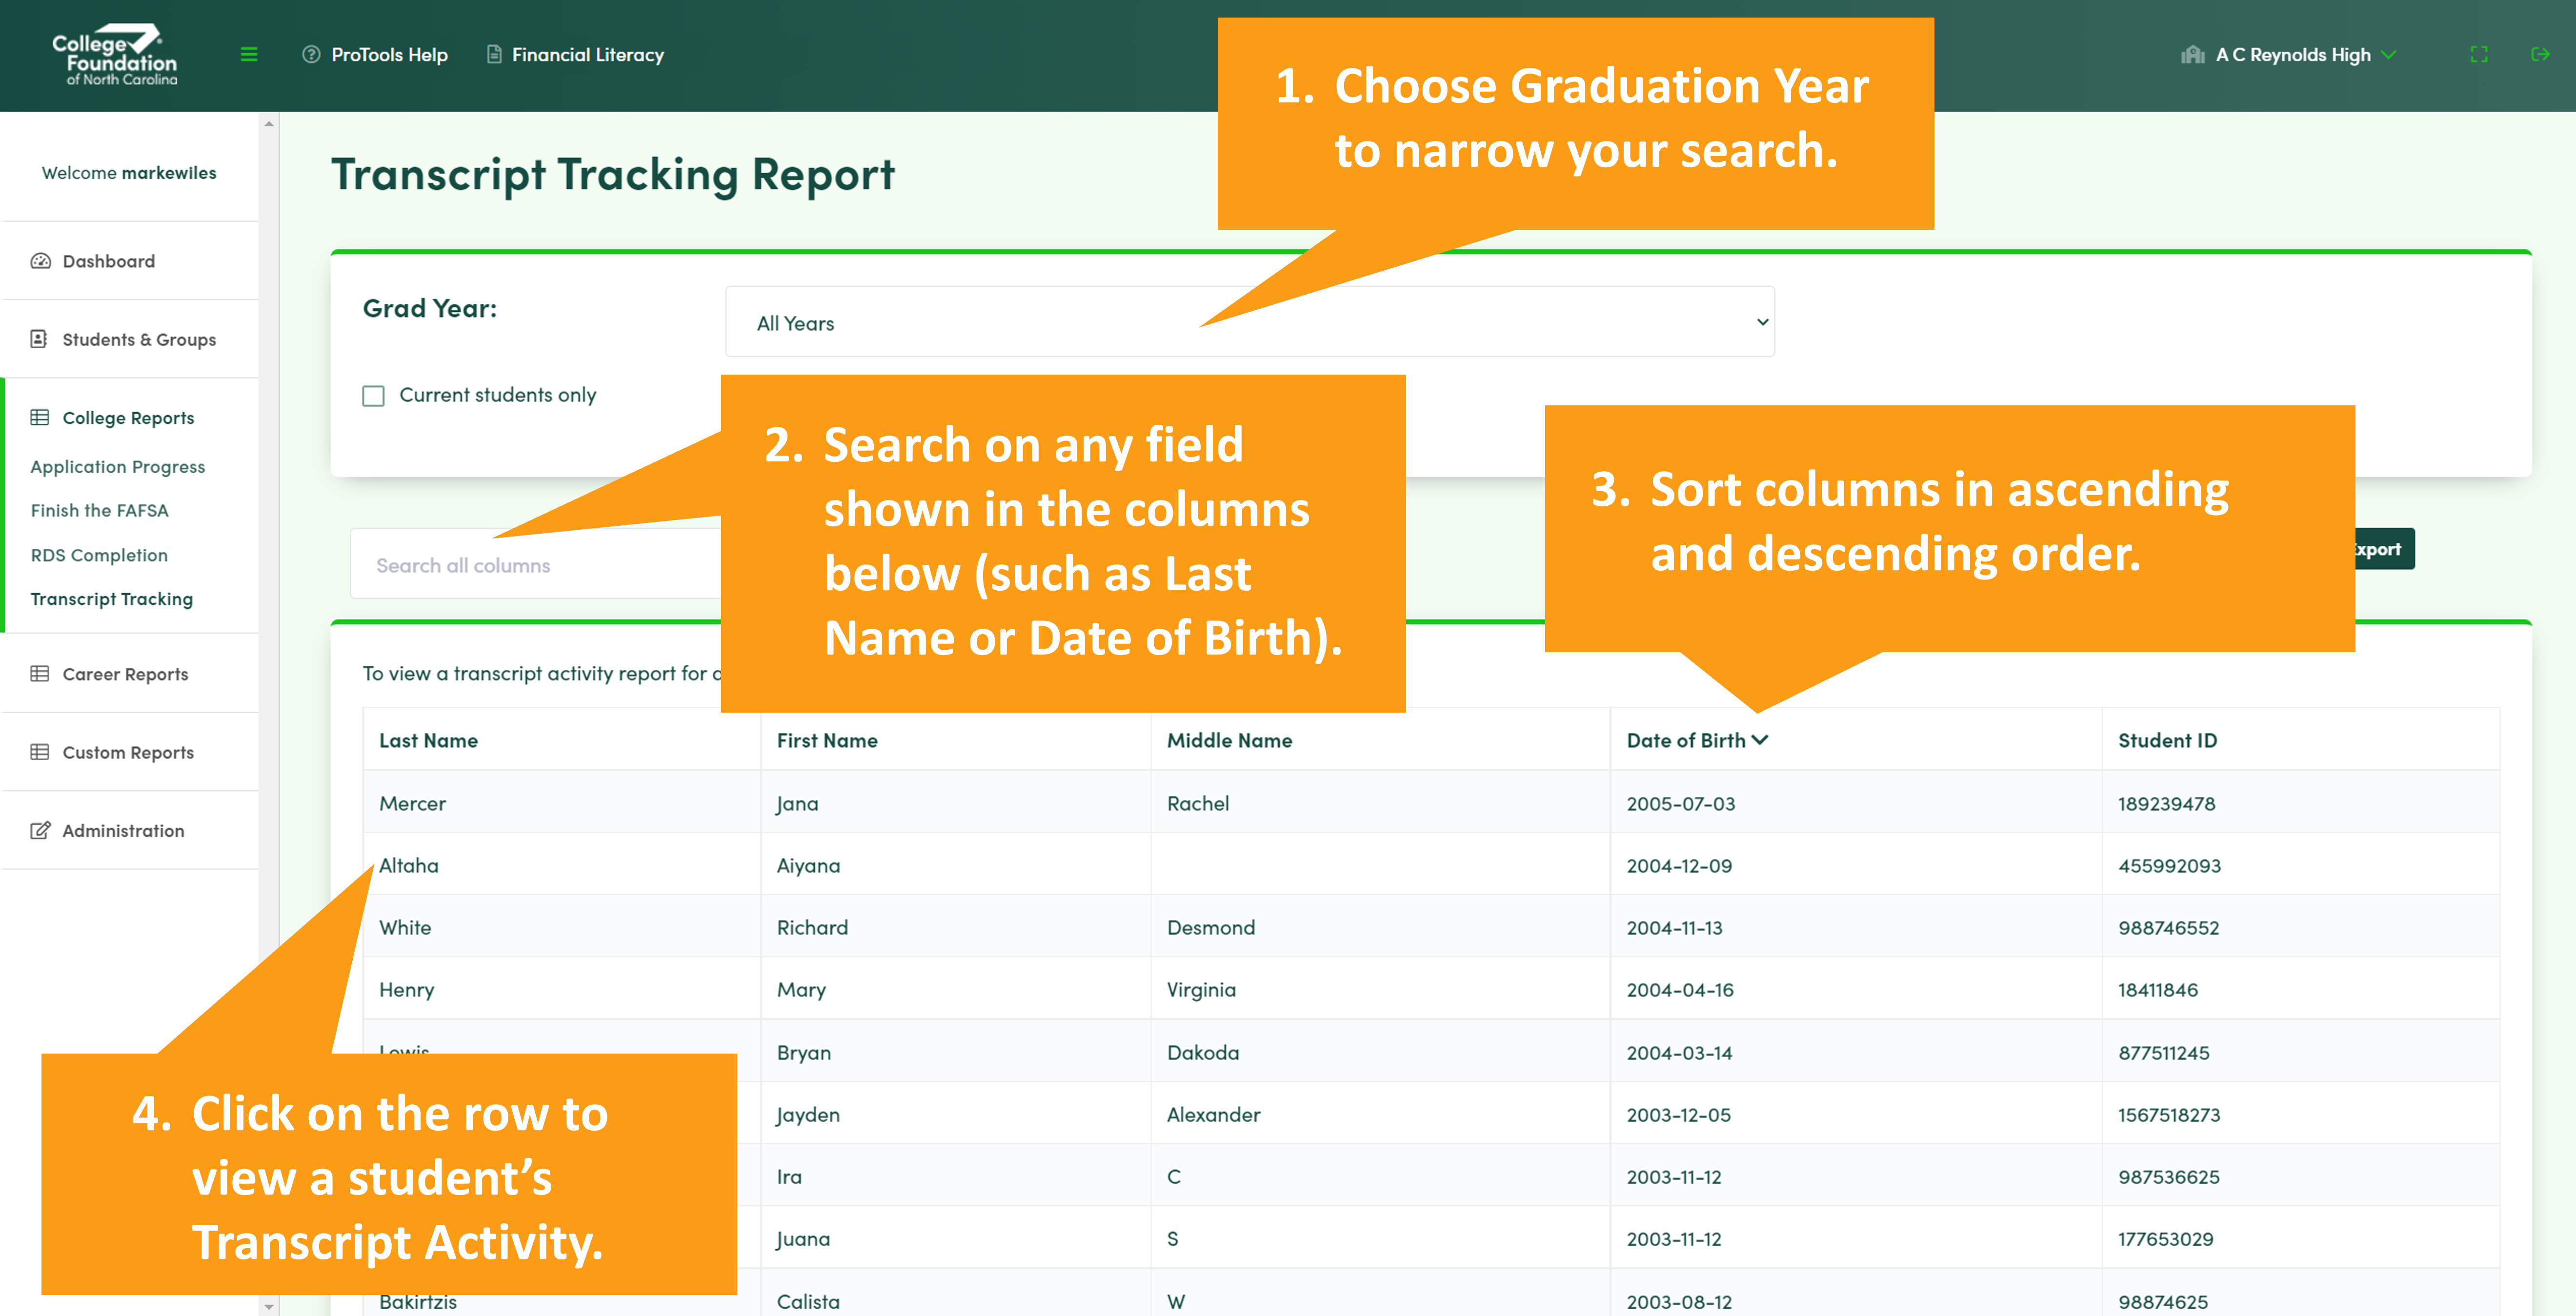Screen dimensions: 2576x1316
Task: Go to Dashboard in the sidebar
Action: tap(109, 261)
